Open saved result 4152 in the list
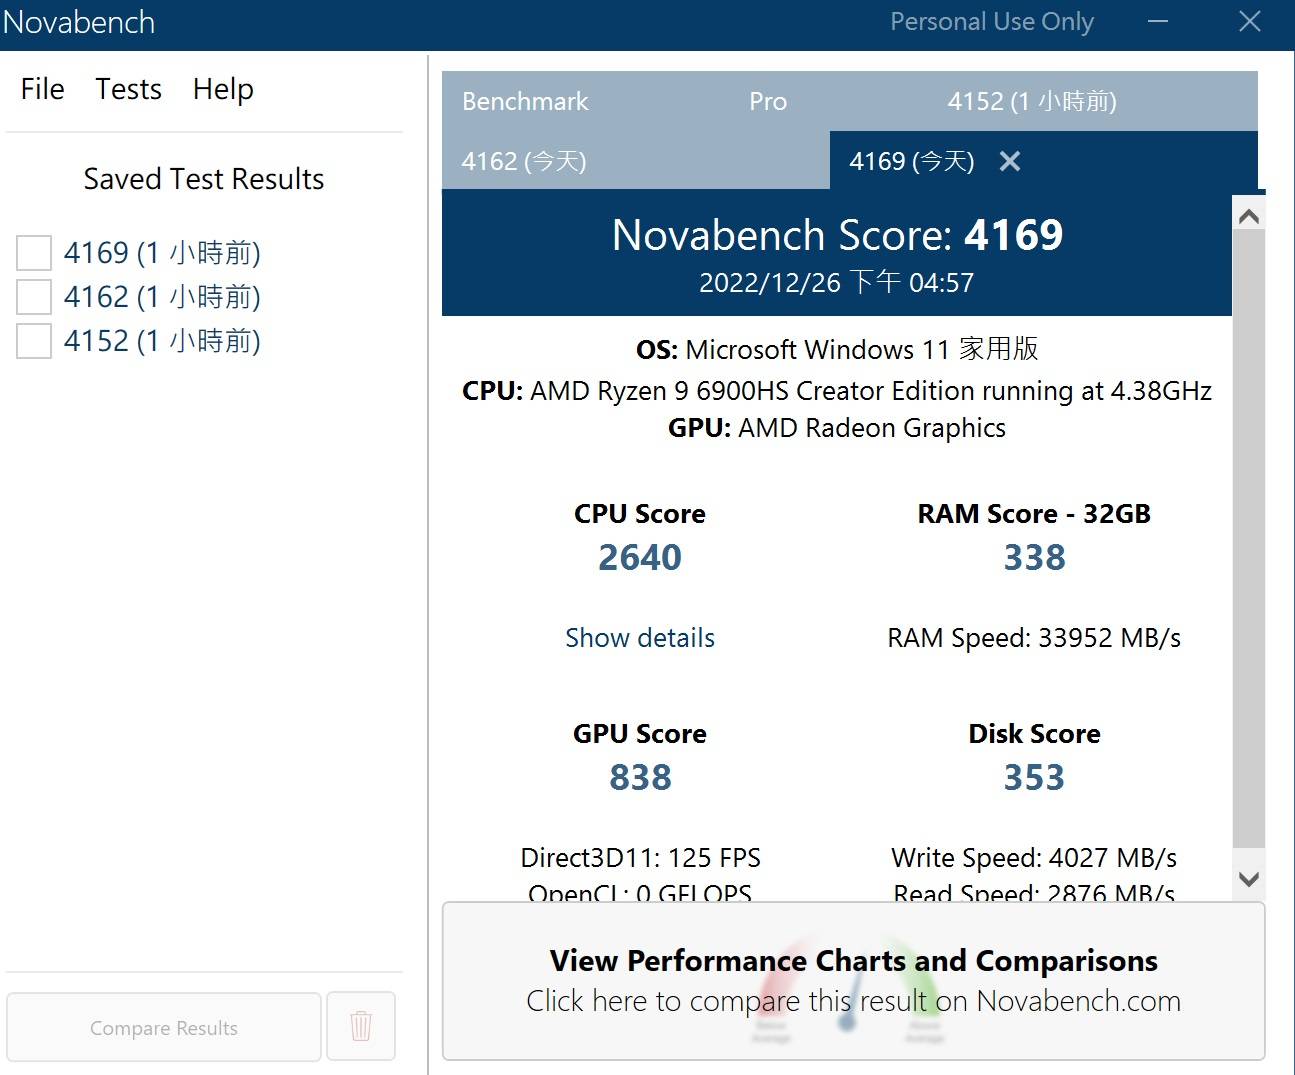The width and height of the screenshot is (1295, 1075). 162,341
